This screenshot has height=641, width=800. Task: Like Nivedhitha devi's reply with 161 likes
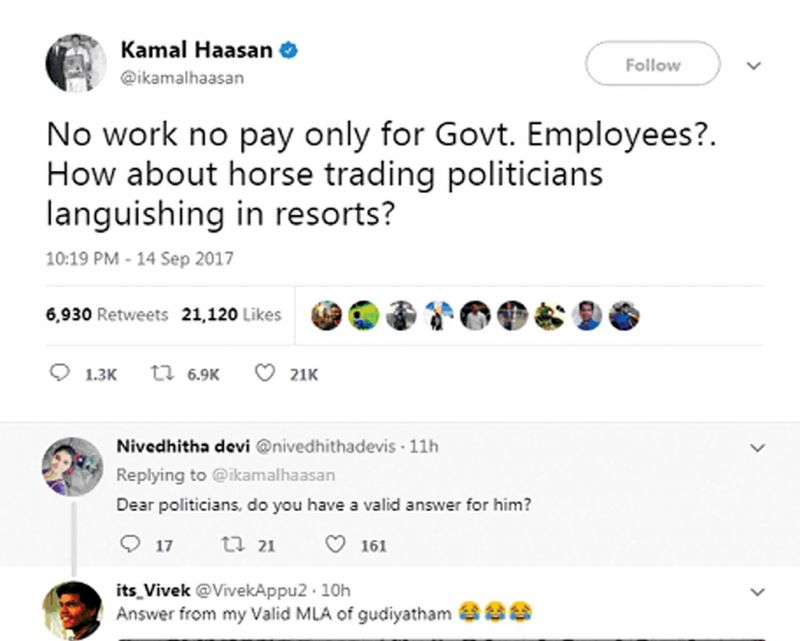coord(335,544)
